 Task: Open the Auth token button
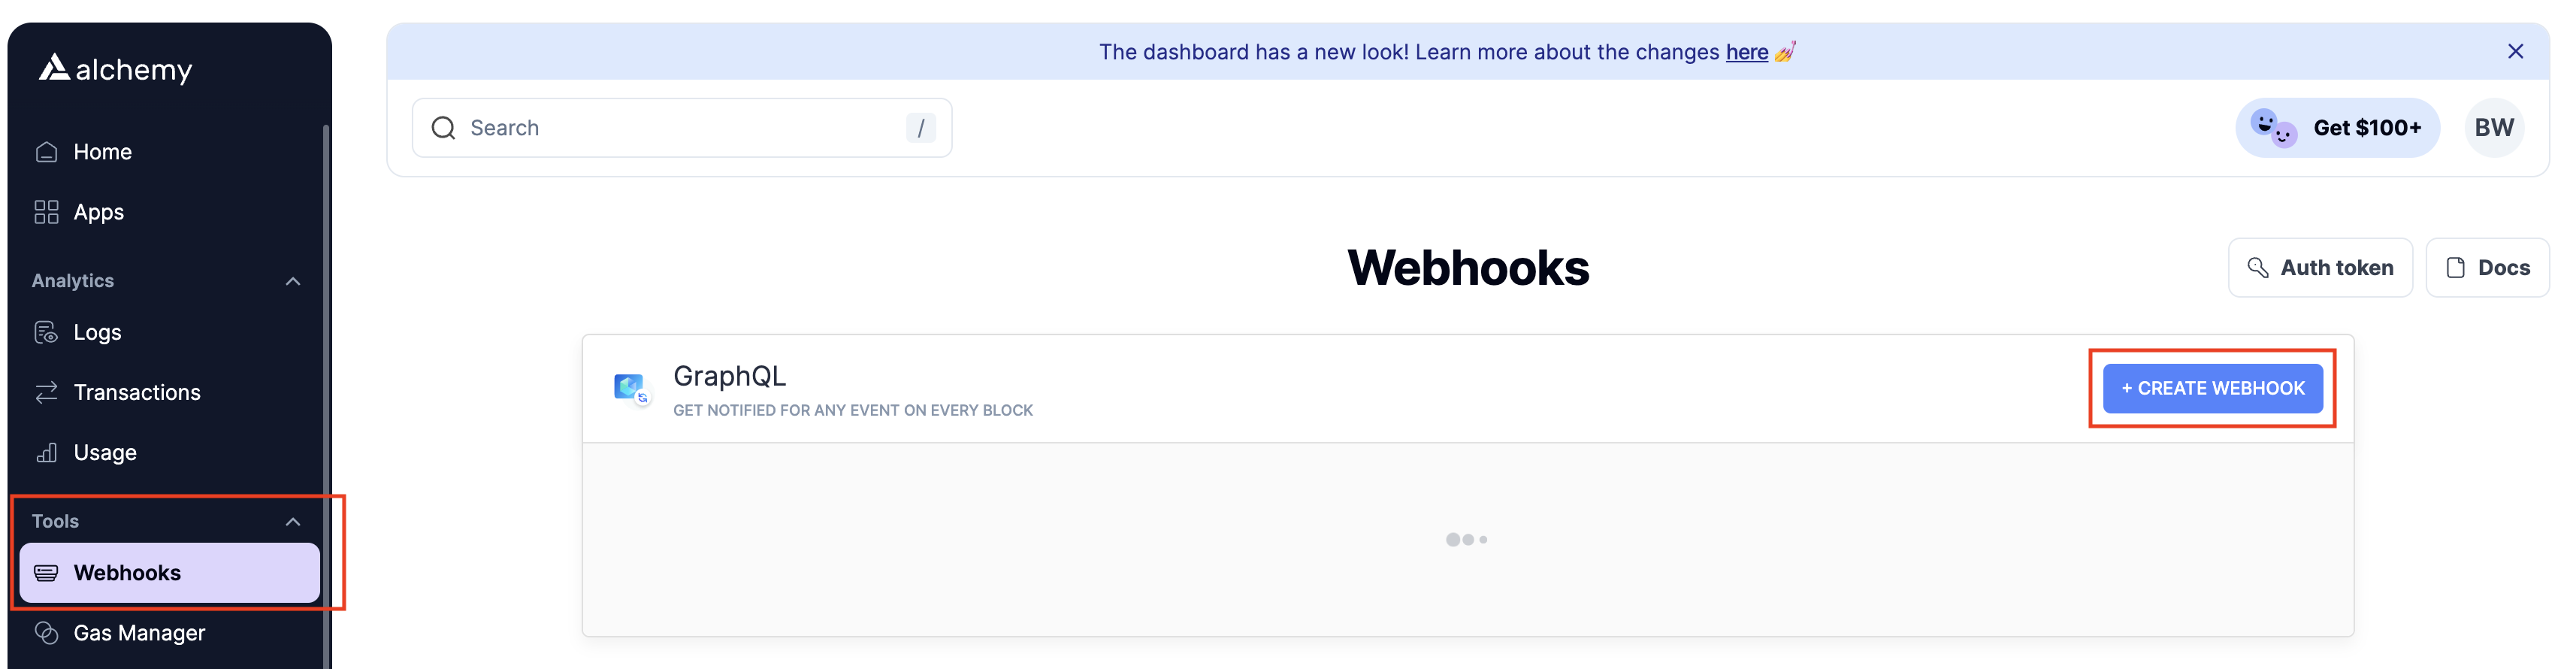tap(2319, 267)
